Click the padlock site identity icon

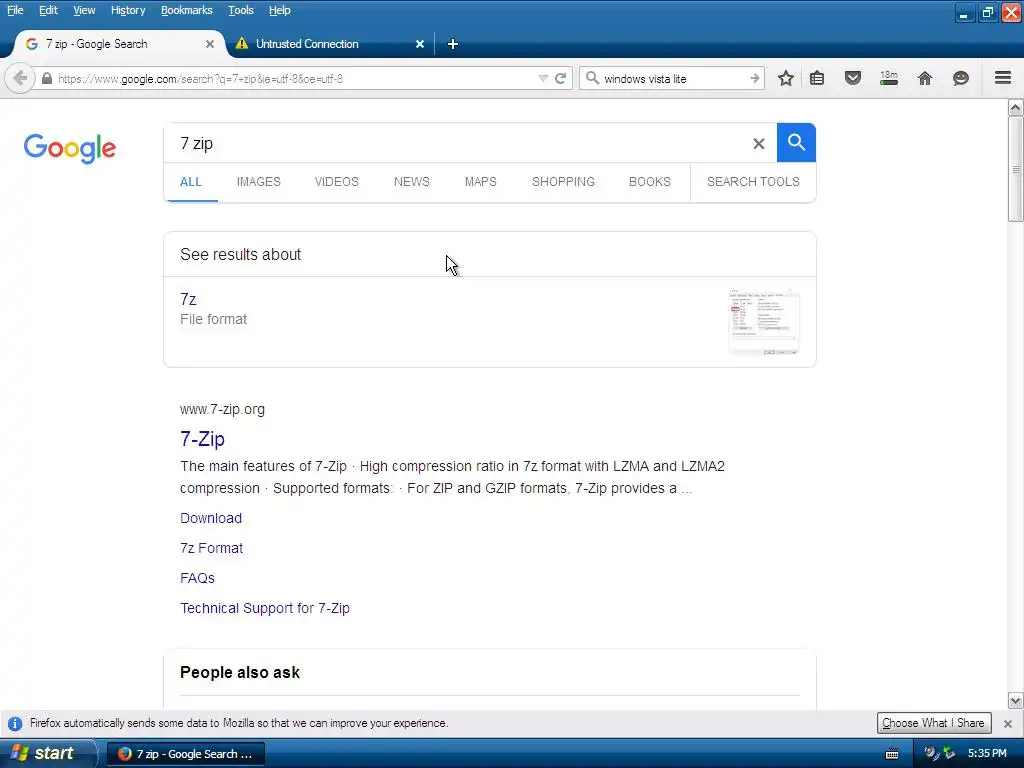coord(46,78)
